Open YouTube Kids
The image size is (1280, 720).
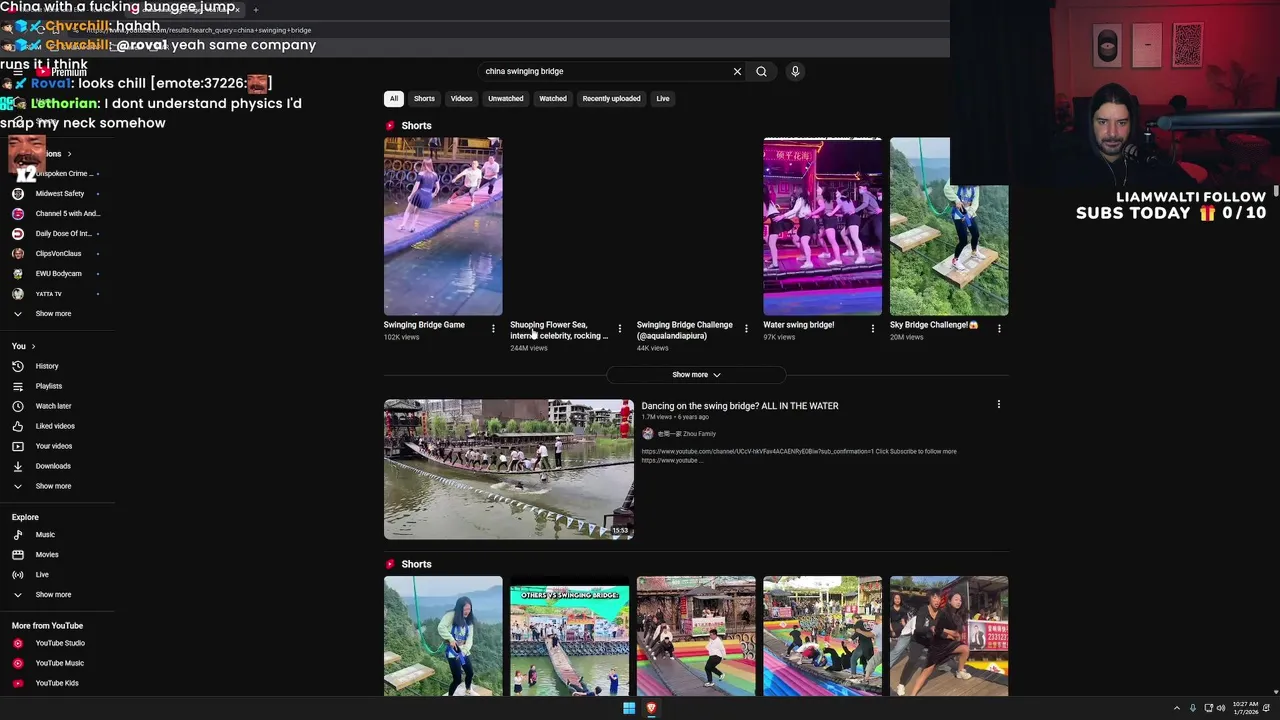pos(57,683)
